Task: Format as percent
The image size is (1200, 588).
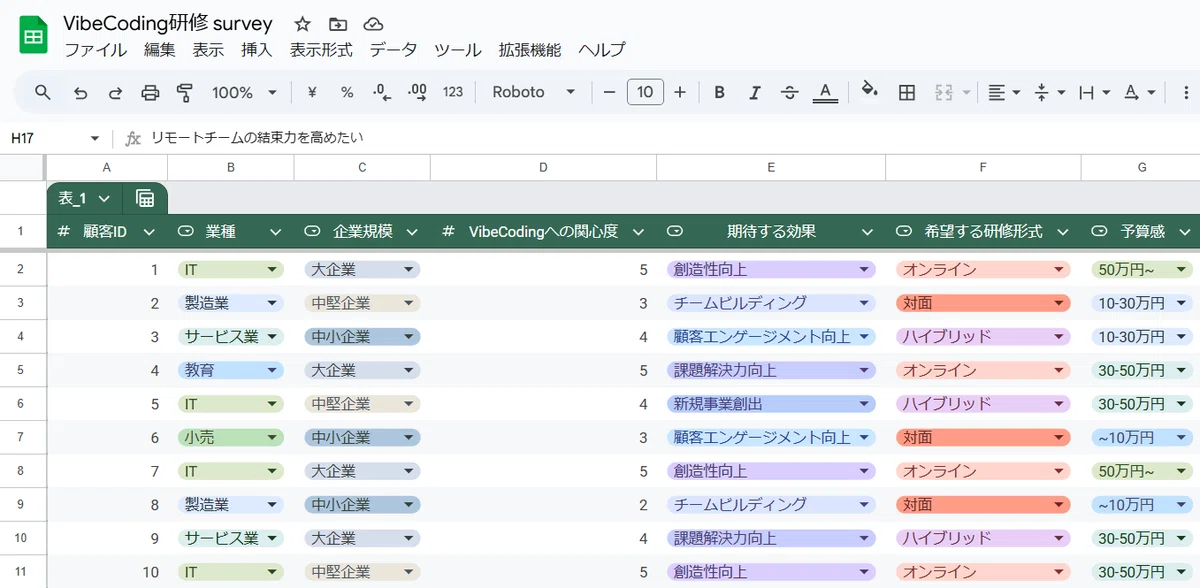Action: (347, 92)
